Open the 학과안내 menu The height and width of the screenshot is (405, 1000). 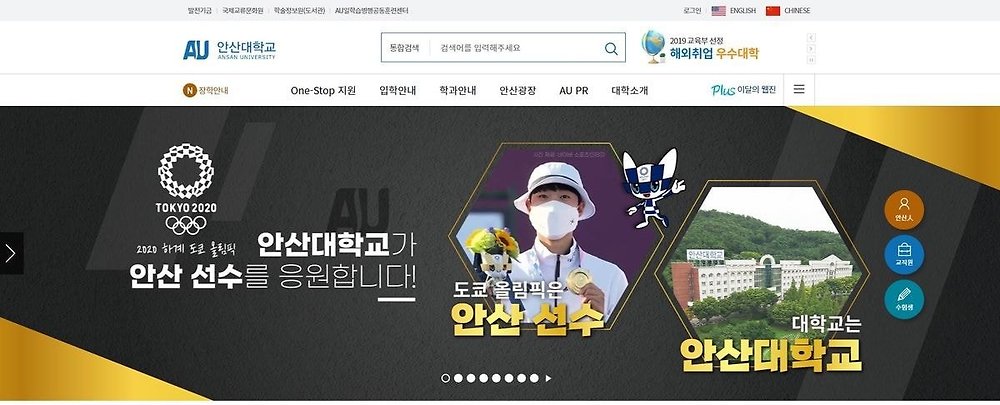pyautogui.click(x=457, y=91)
